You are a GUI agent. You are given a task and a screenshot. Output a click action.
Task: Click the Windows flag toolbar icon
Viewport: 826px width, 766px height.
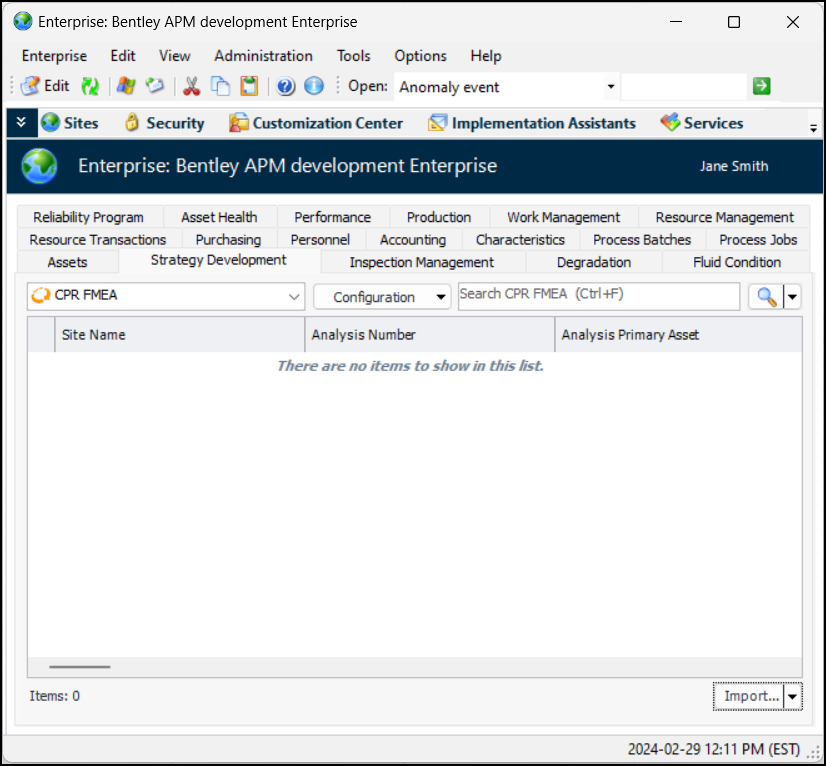tap(126, 86)
